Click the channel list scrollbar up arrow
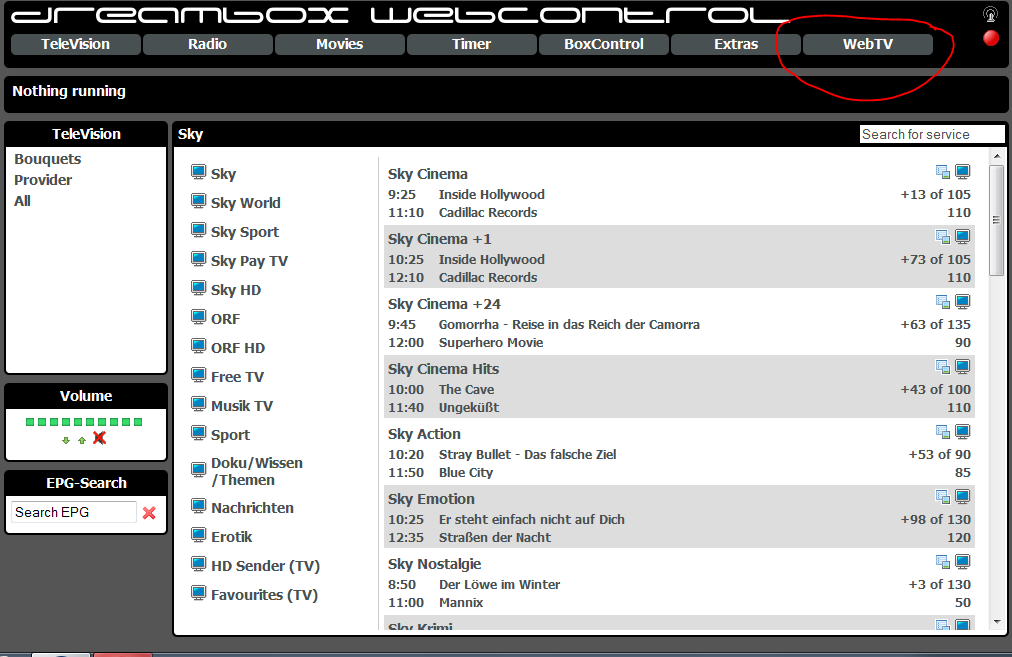1012x657 pixels. pos(997,156)
